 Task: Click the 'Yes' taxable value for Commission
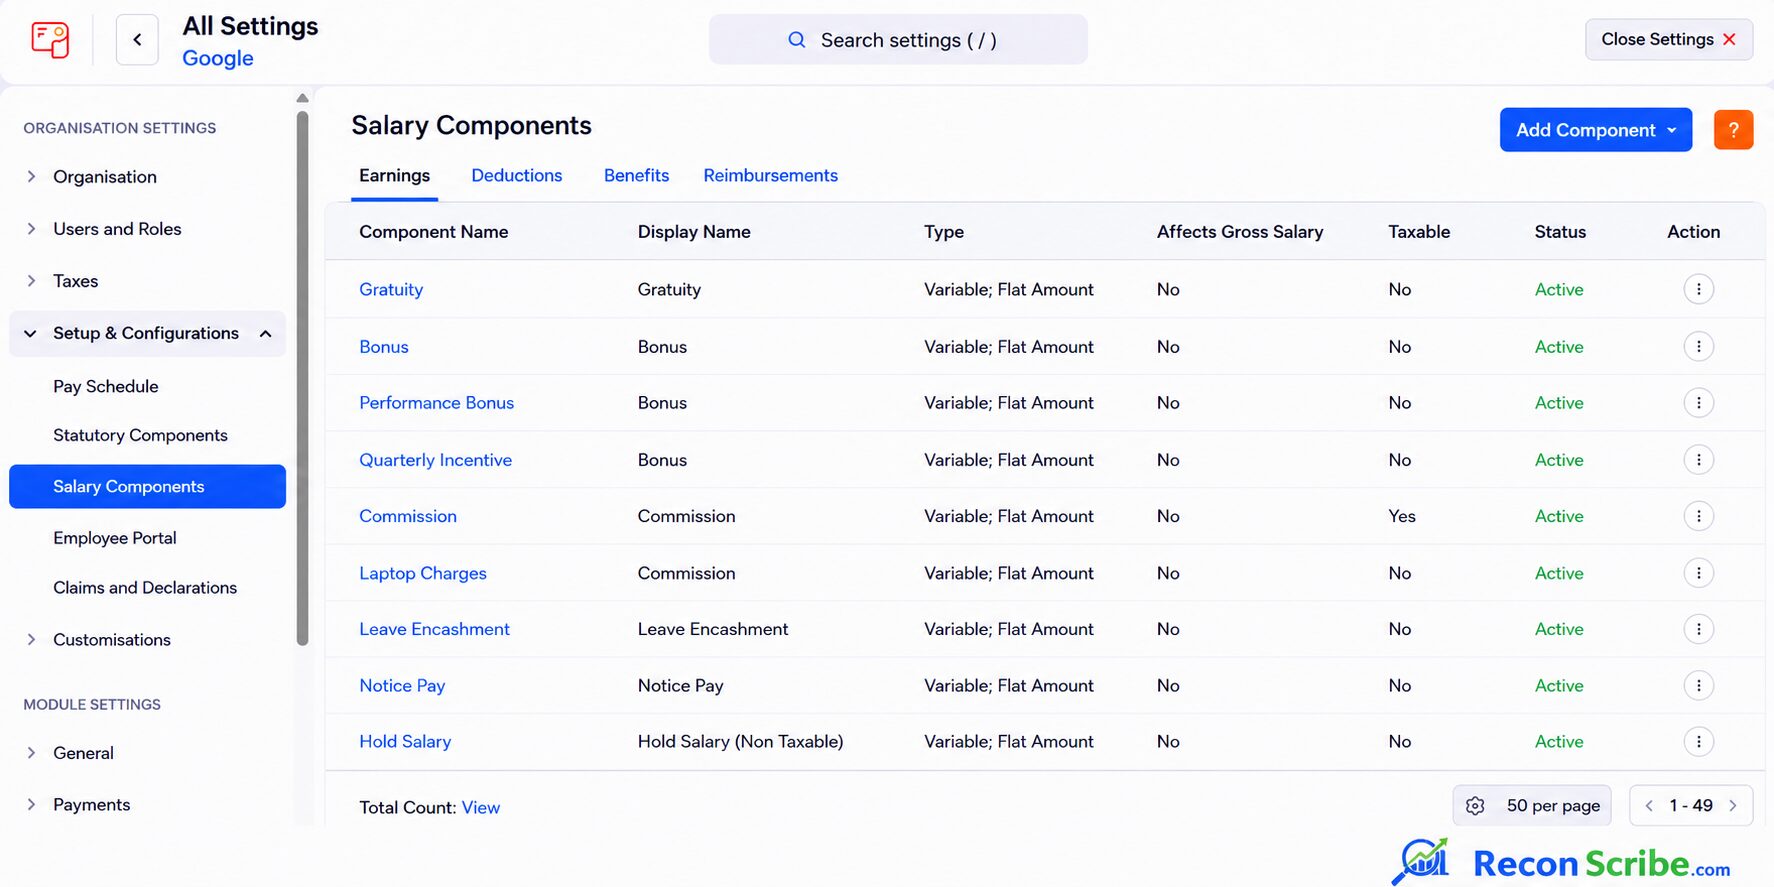click(x=1402, y=516)
